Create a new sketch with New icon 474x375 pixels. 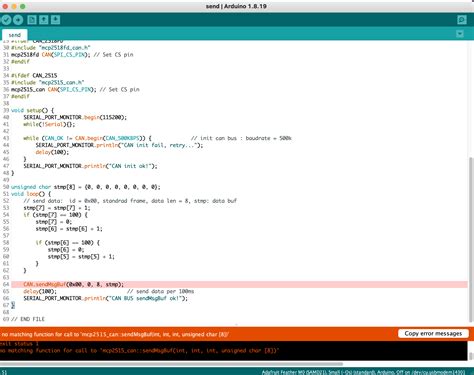click(x=32, y=20)
